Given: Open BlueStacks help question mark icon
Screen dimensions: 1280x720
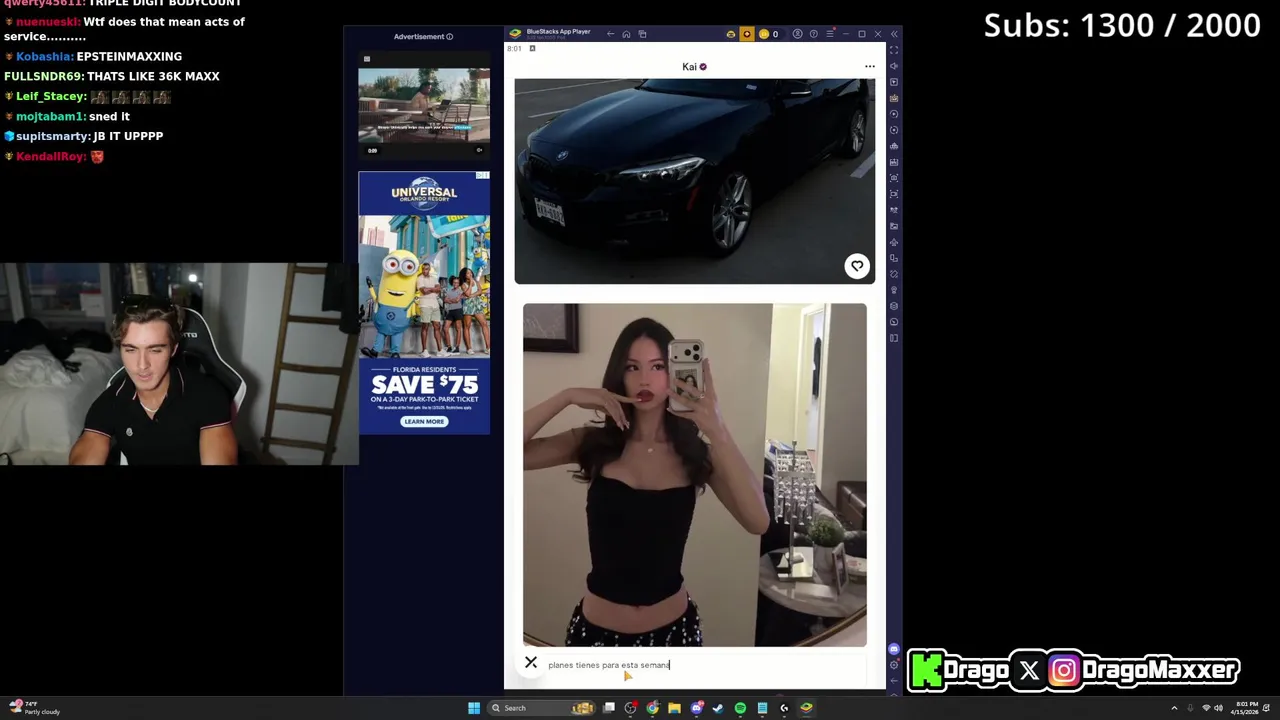Looking at the screenshot, I should coord(814,34).
